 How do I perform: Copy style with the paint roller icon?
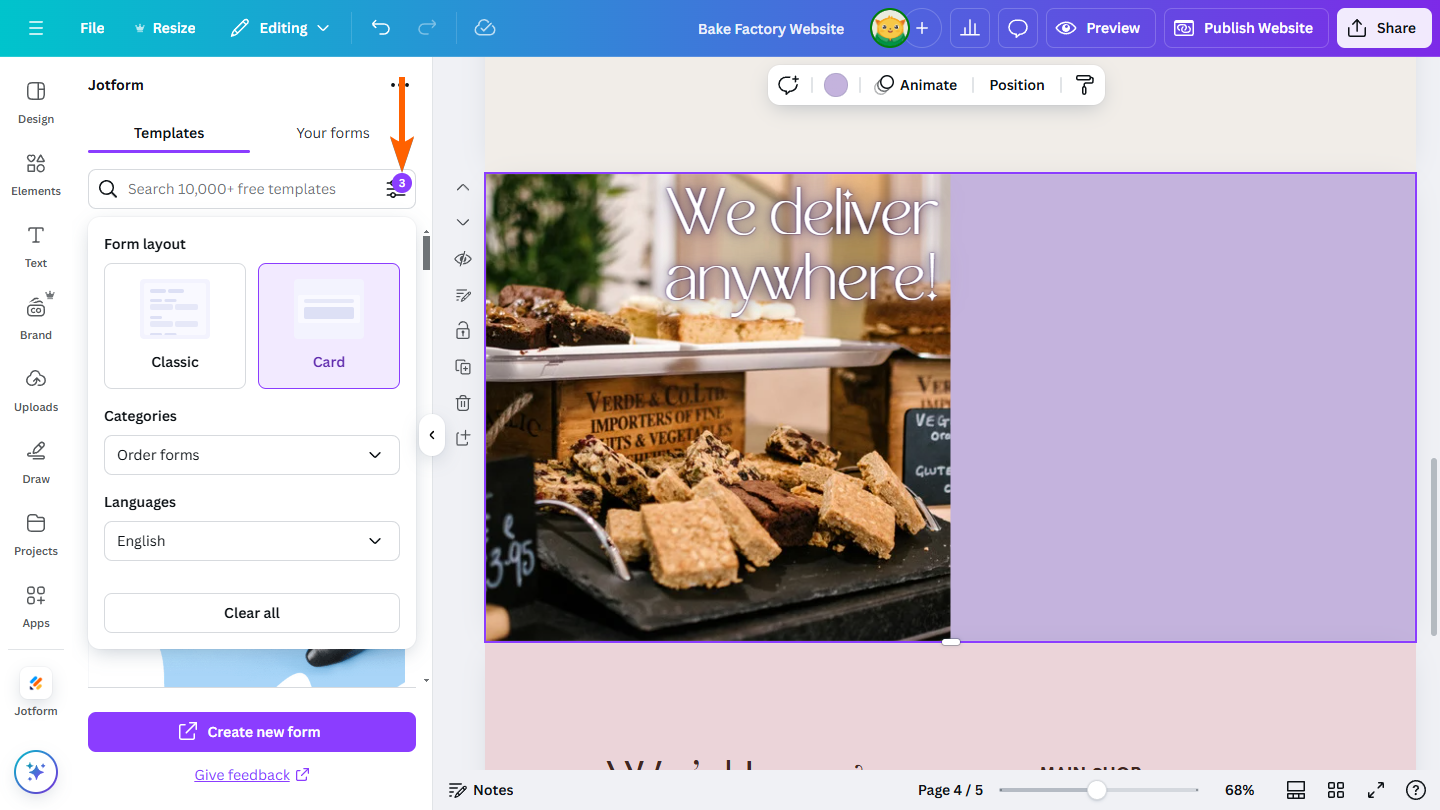[x=1084, y=85]
